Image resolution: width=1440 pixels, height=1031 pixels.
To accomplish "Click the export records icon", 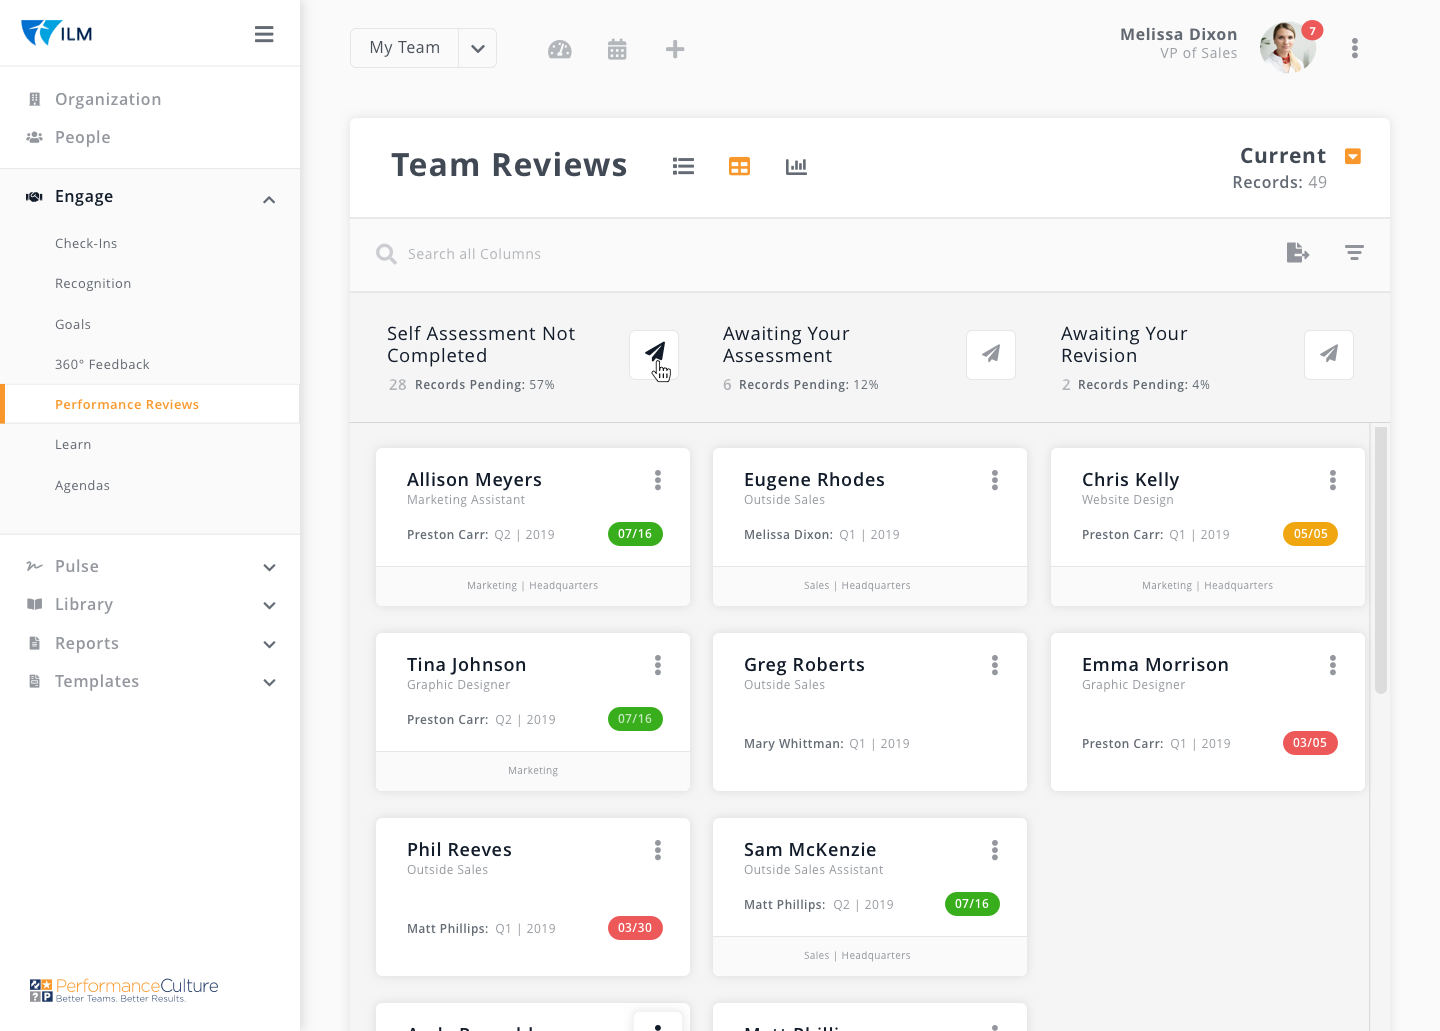I will pyautogui.click(x=1297, y=253).
